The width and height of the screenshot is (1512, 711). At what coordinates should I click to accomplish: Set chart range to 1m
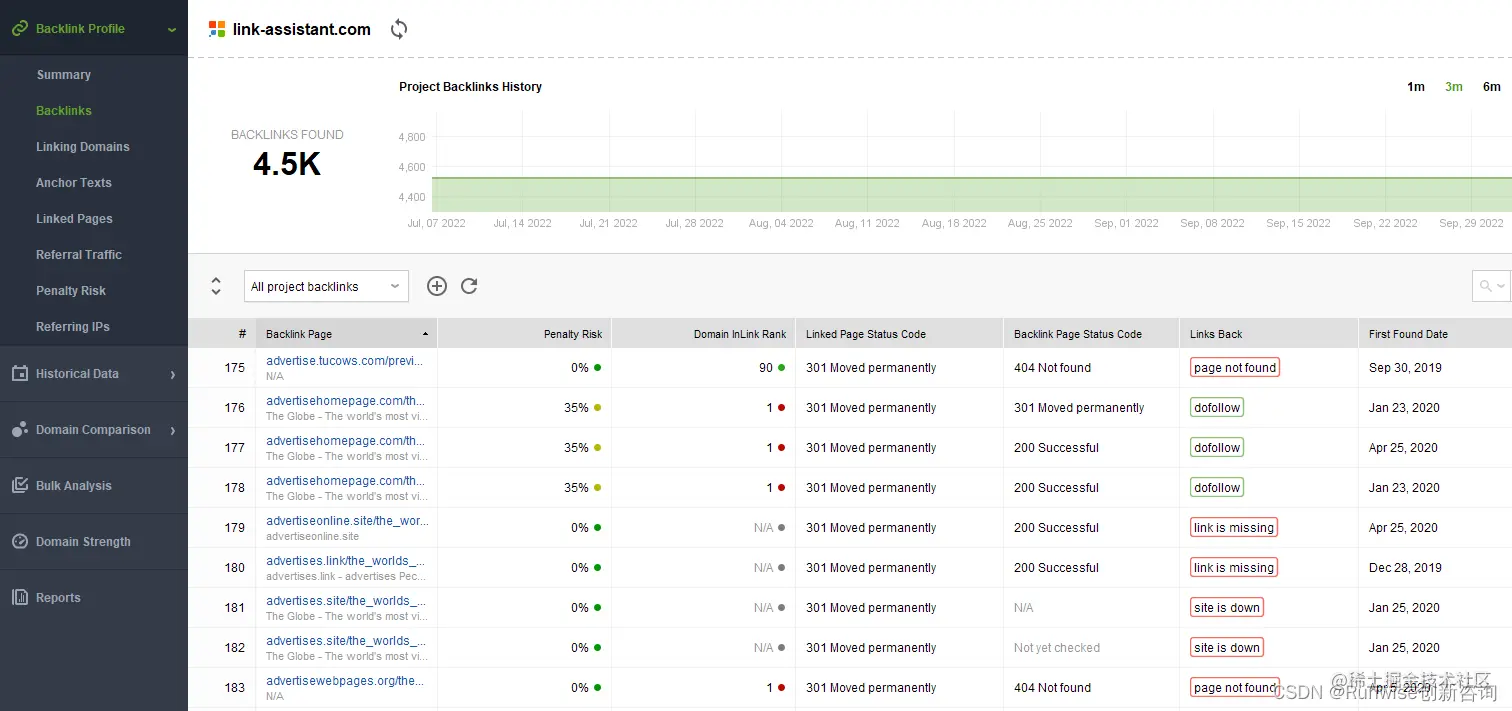pyautogui.click(x=1416, y=87)
